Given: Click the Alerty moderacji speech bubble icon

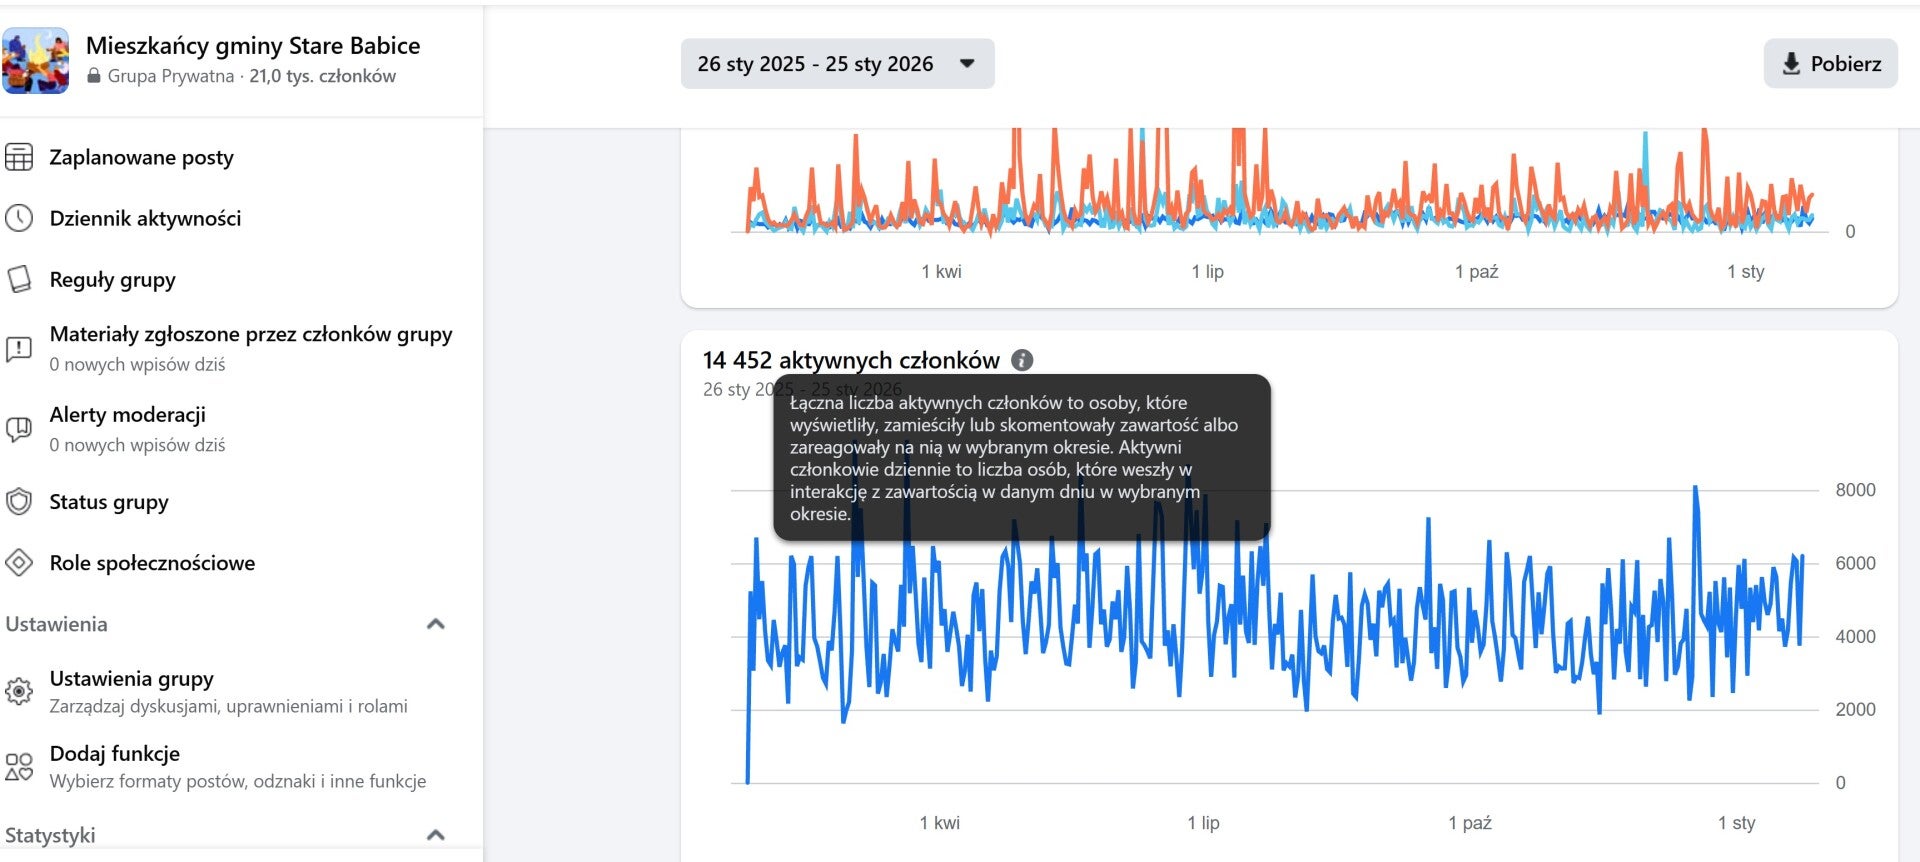Looking at the screenshot, I should 19,429.
